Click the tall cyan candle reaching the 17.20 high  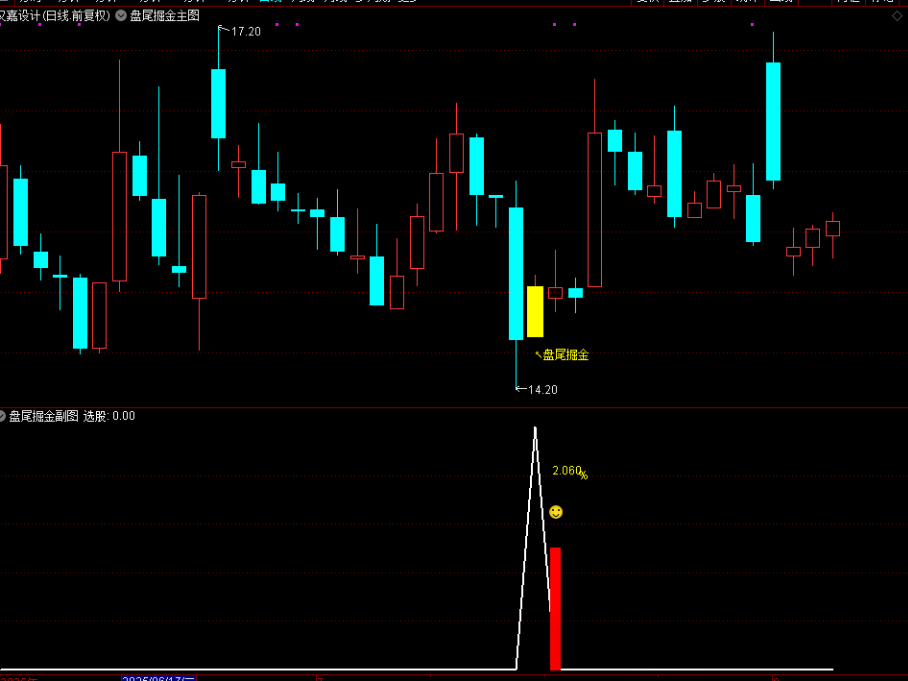[218, 103]
